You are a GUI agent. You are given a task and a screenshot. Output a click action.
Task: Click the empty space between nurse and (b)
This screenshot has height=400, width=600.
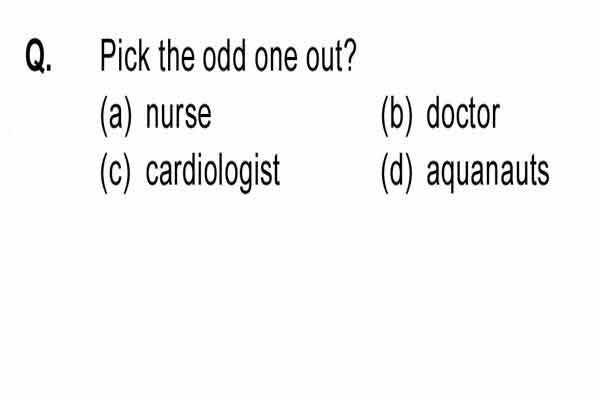click(296, 115)
